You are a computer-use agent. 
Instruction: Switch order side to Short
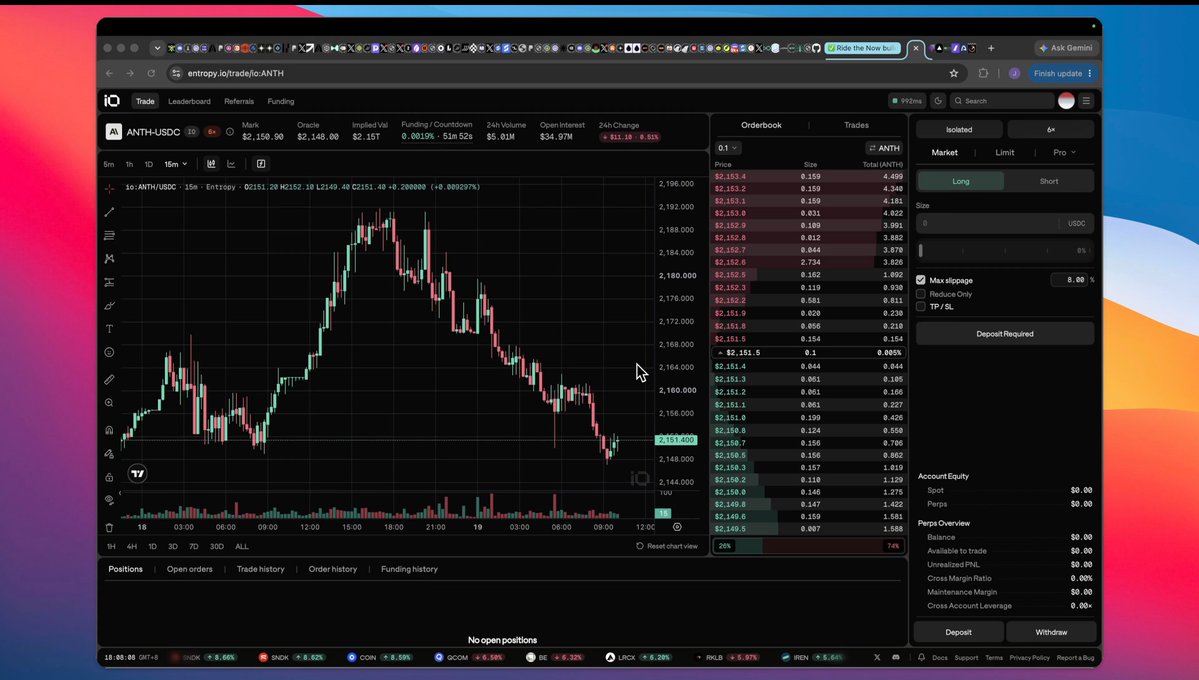(x=1049, y=181)
